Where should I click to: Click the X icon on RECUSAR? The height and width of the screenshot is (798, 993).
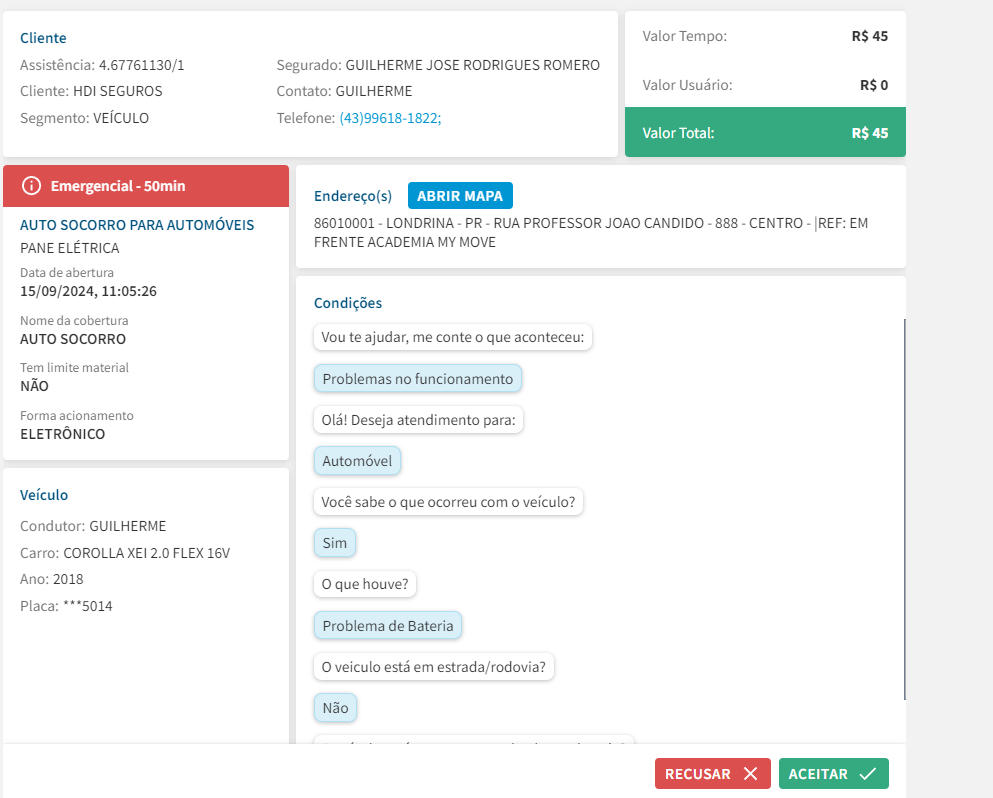[750, 774]
